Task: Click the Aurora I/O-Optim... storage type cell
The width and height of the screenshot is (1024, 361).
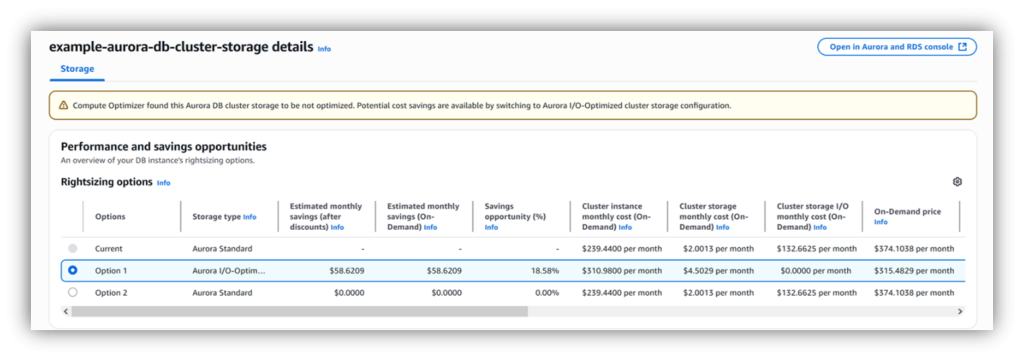Action: coord(229,270)
